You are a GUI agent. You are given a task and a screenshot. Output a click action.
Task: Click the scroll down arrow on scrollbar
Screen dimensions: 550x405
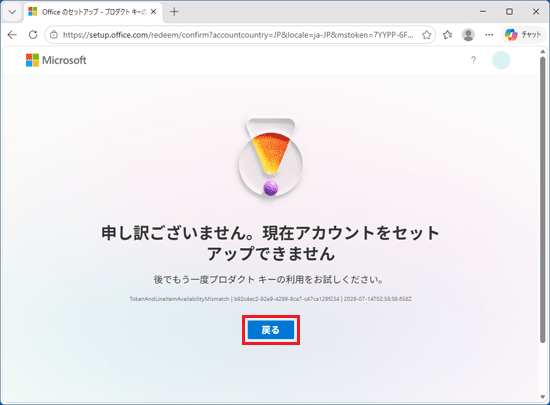(x=543, y=397)
